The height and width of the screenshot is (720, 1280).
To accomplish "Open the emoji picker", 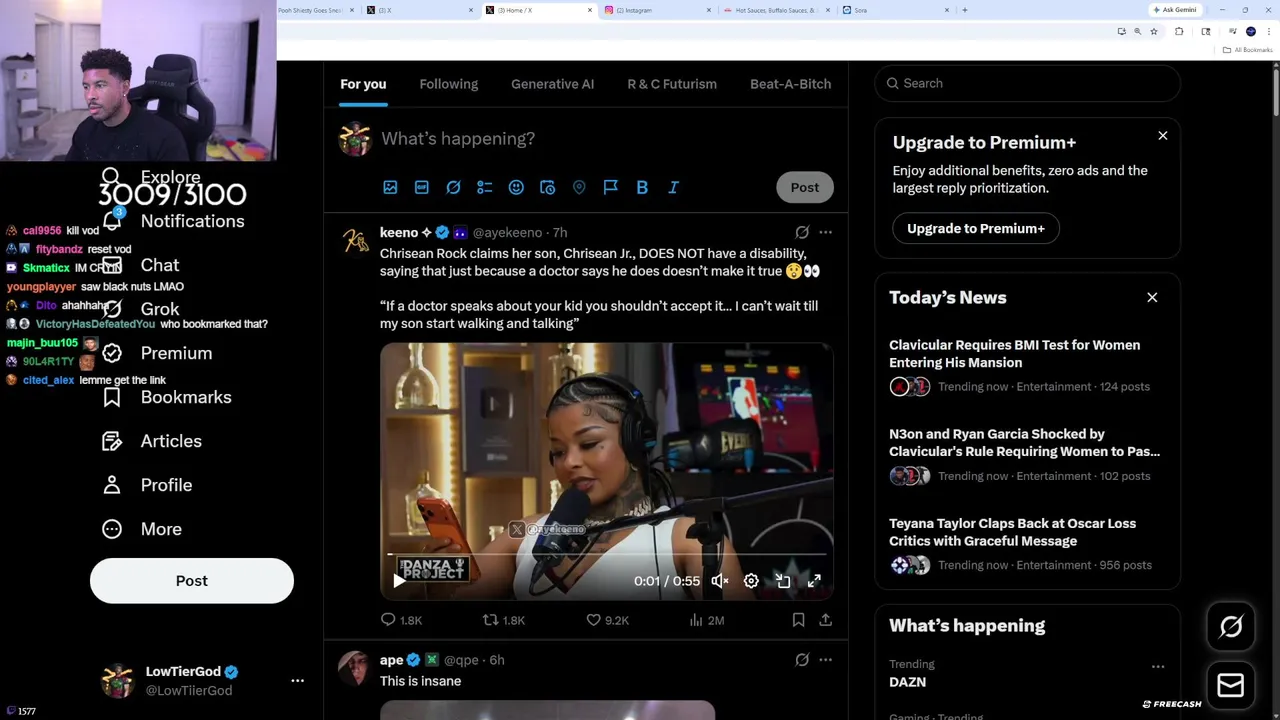I will [x=516, y=187].
